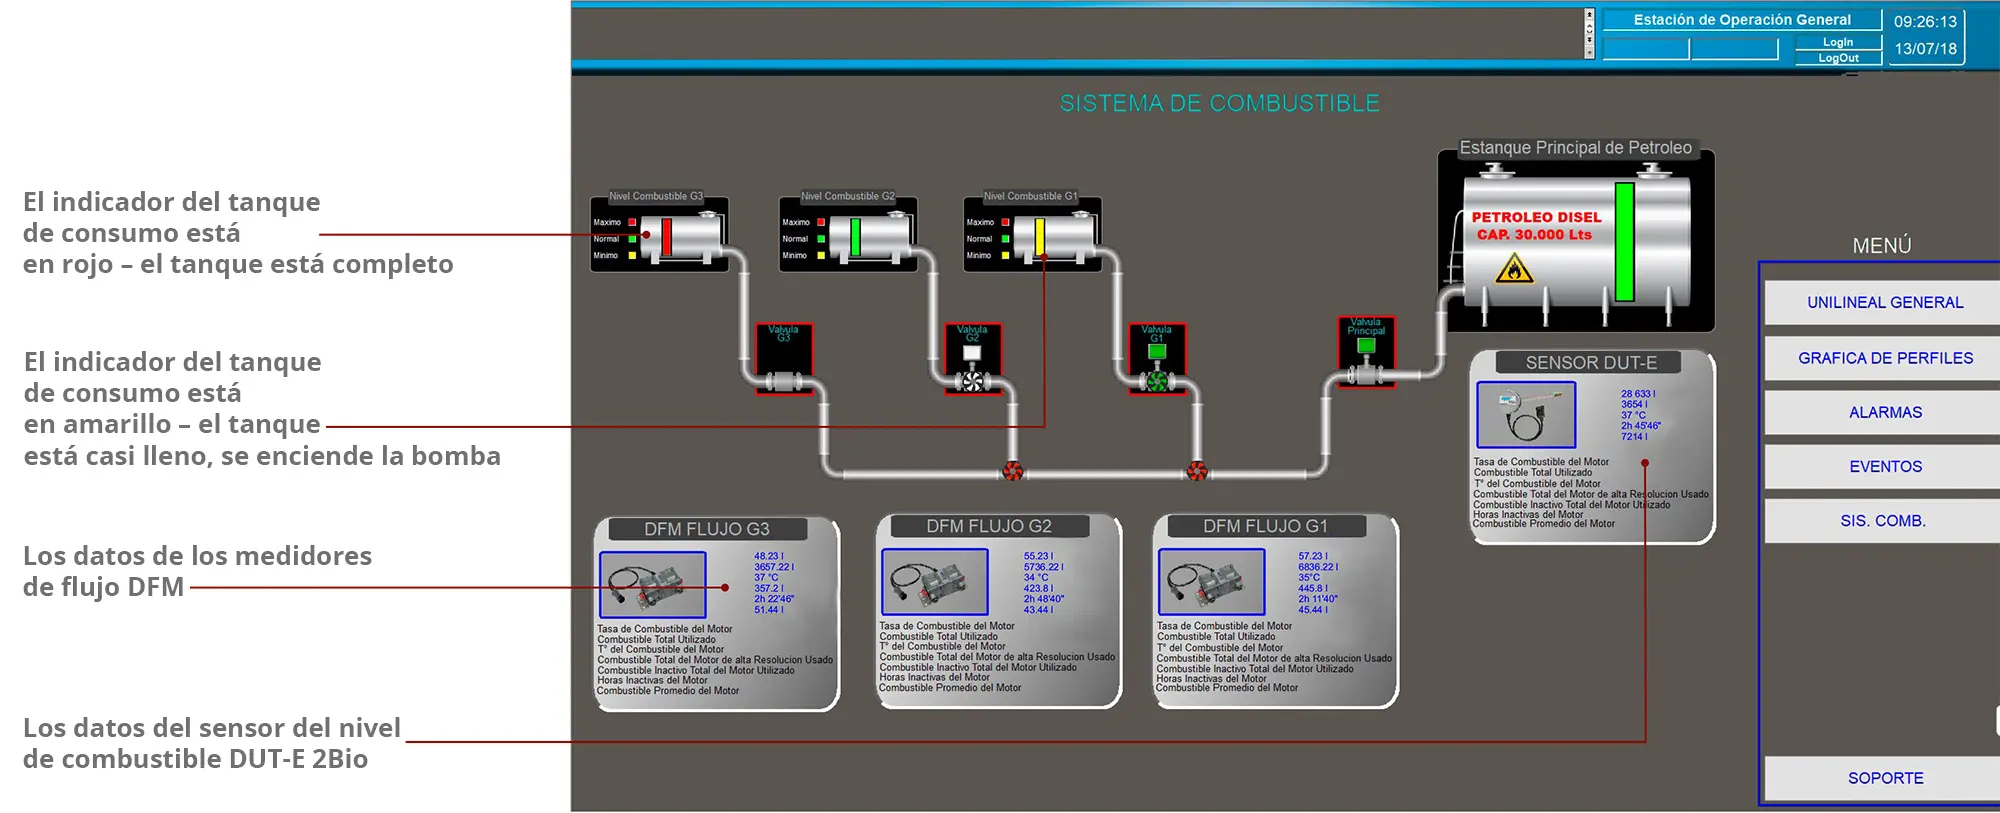Screen dimensions: 2000x813
Task: Click the green status square of Valvula G1
Action: 1157,352
